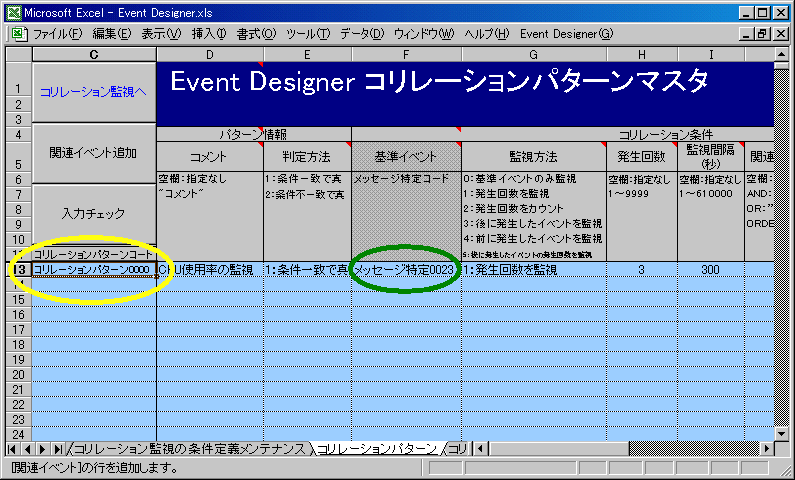Go to previous sheet tab arrow
The image size is (795, 480).
pyautogui.click(x=27, y=449)
